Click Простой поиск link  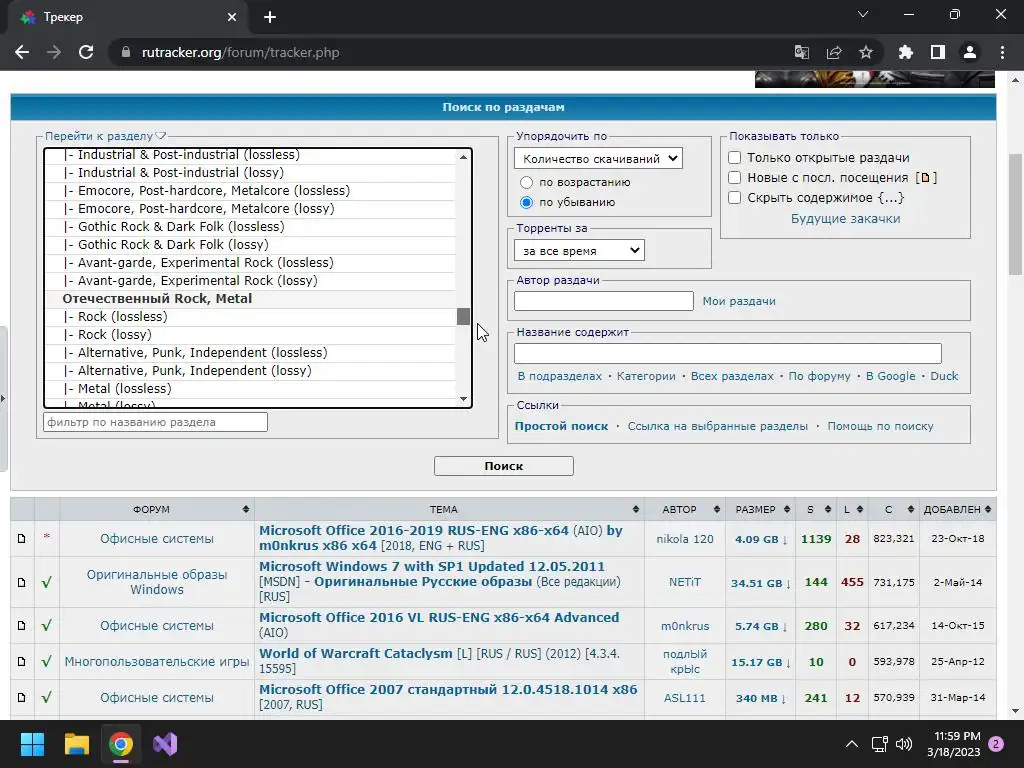point(561,426)
